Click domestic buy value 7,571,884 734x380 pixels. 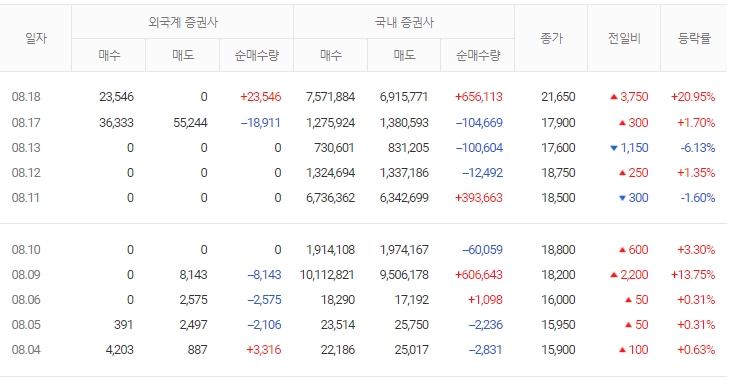(x=330, y=97)
